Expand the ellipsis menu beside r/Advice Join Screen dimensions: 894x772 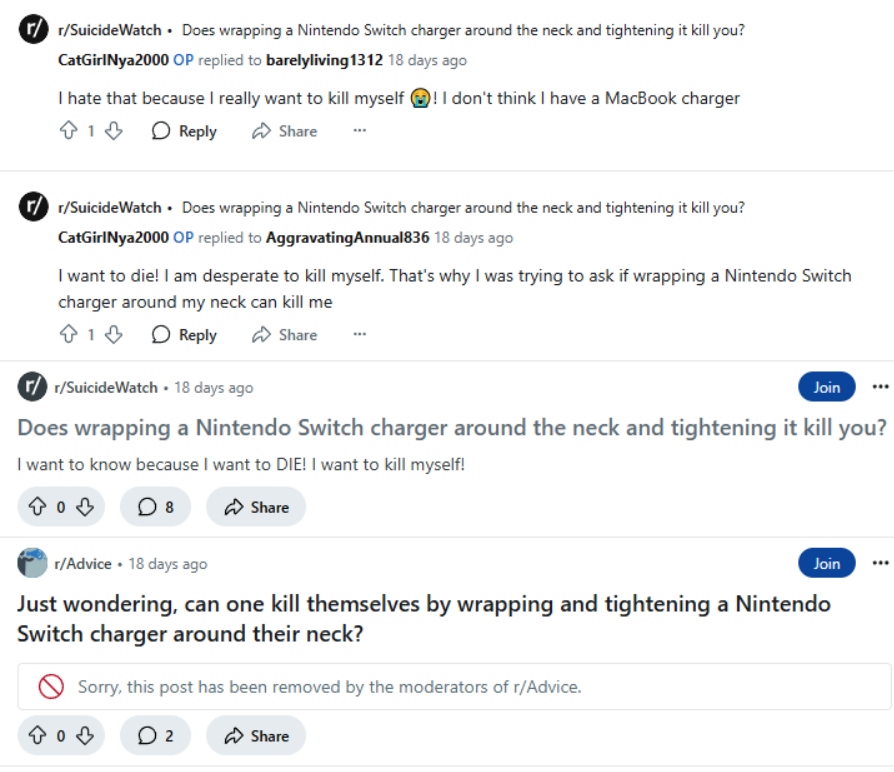pos(880,563)
